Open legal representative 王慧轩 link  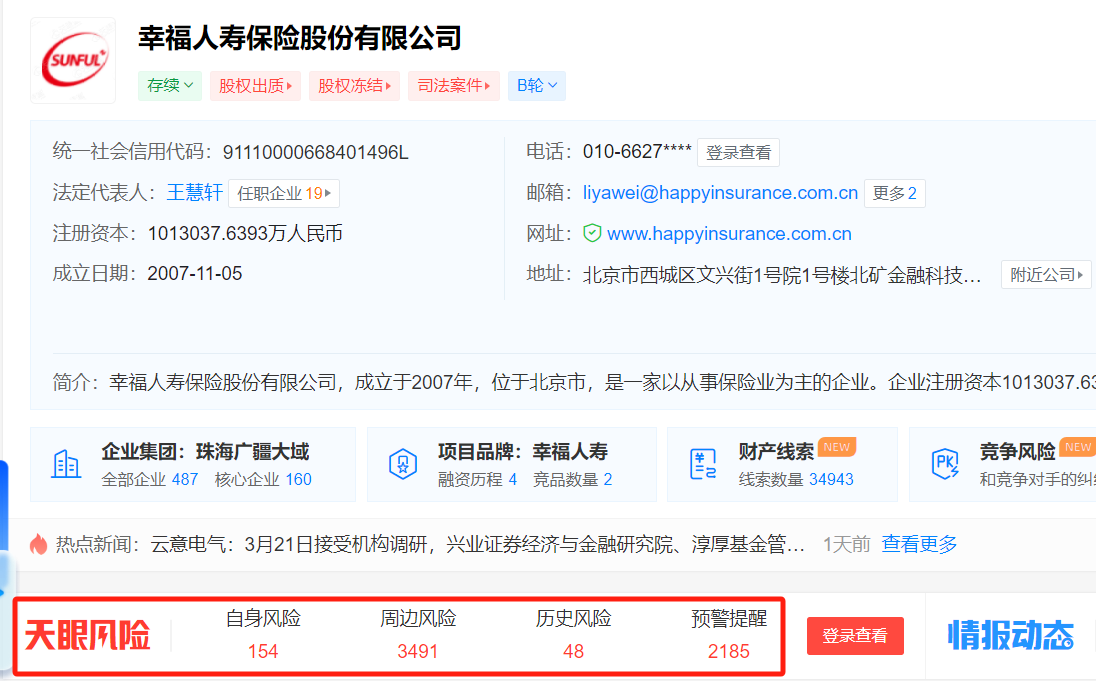tap(194, 193)
